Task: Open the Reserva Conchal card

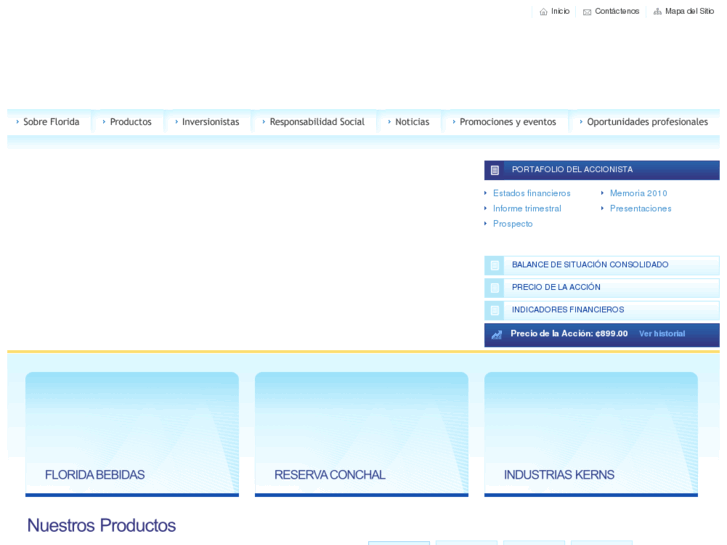Action: coord(362,434)
